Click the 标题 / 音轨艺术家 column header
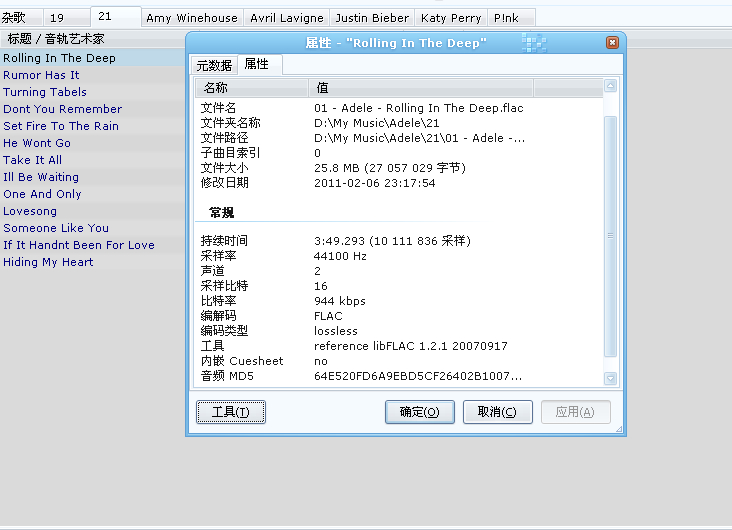Image resolution: width=732 pixels, height=530 pixels. pos(92,39)
